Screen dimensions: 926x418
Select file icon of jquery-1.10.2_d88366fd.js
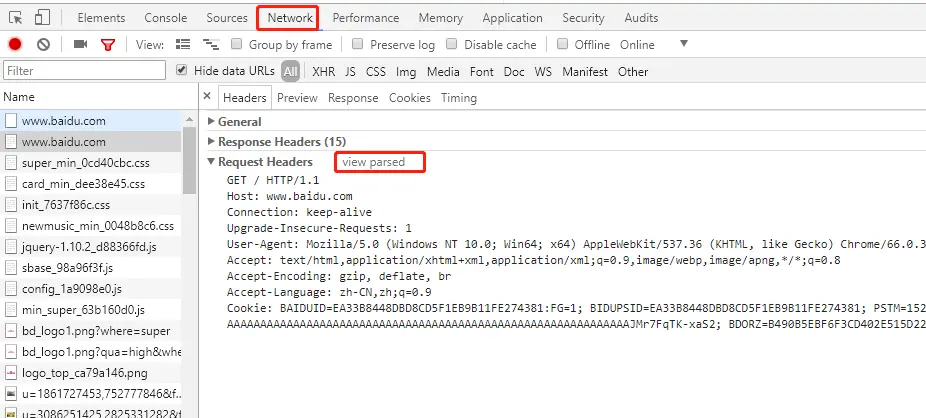coord(11,247)
